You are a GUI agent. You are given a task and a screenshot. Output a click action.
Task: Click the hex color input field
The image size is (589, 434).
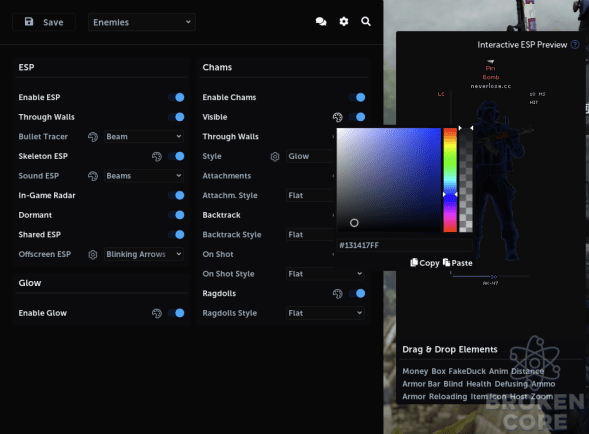(405, 245)
